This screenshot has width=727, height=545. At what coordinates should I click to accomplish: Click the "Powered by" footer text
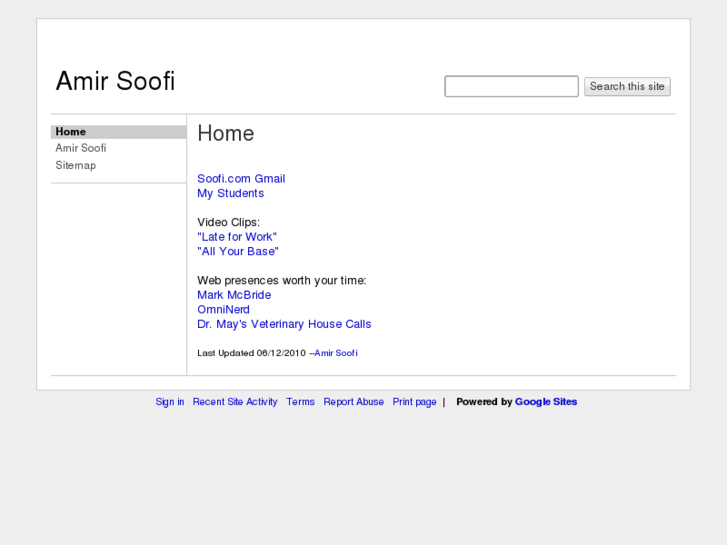click(x=484, y=402)
